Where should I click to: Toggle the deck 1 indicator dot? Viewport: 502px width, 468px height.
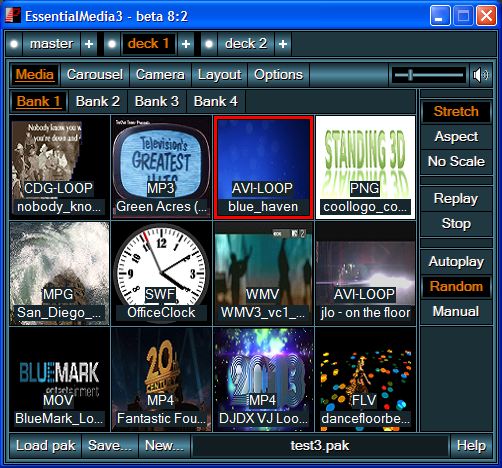112,44
